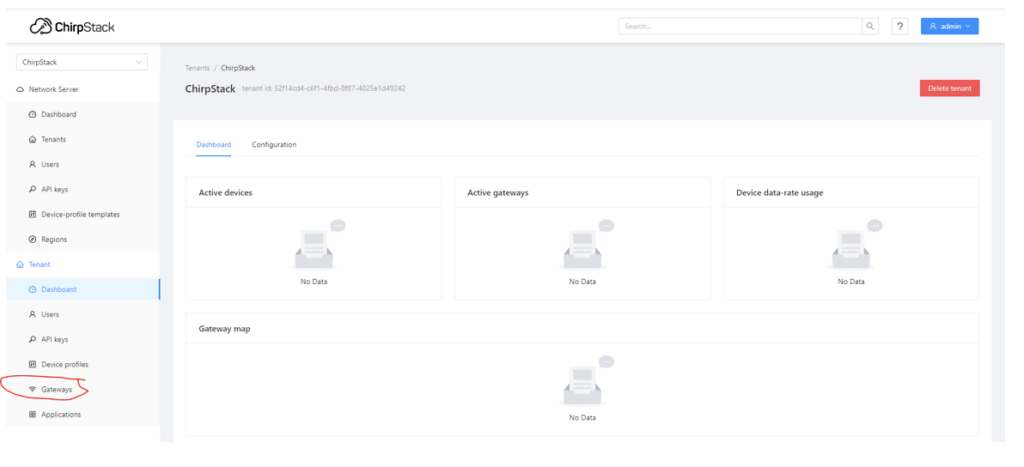Select the Dashboard tab in tenant view
This screenshot has width=1024, height=467.
pos(214,144)
